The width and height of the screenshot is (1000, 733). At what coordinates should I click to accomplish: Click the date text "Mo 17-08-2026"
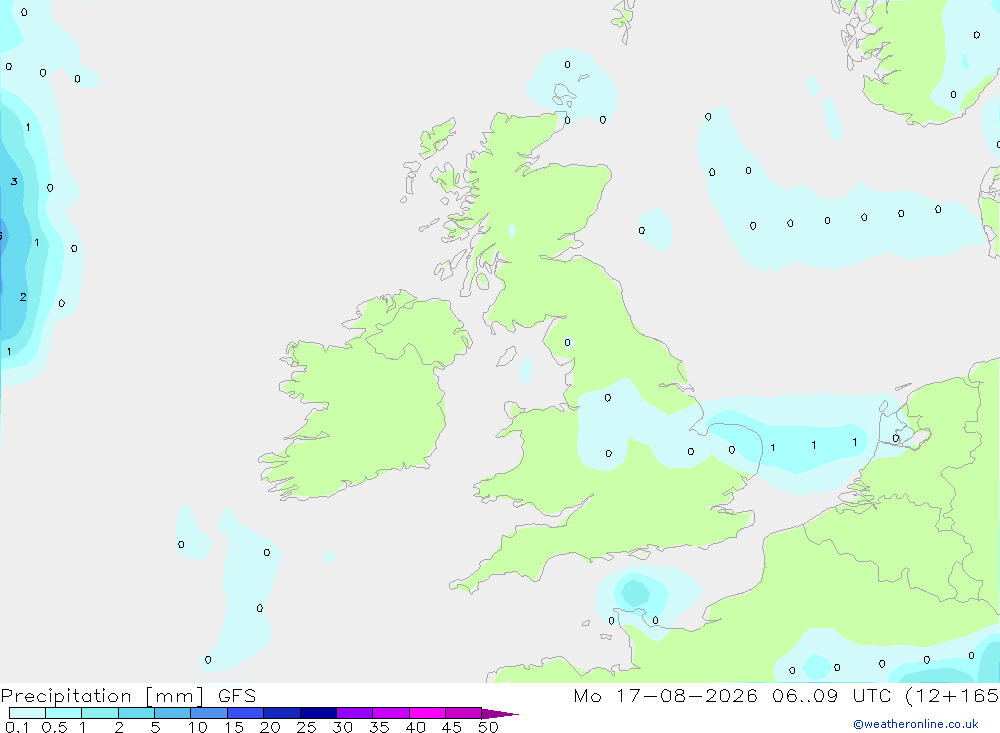665,695
